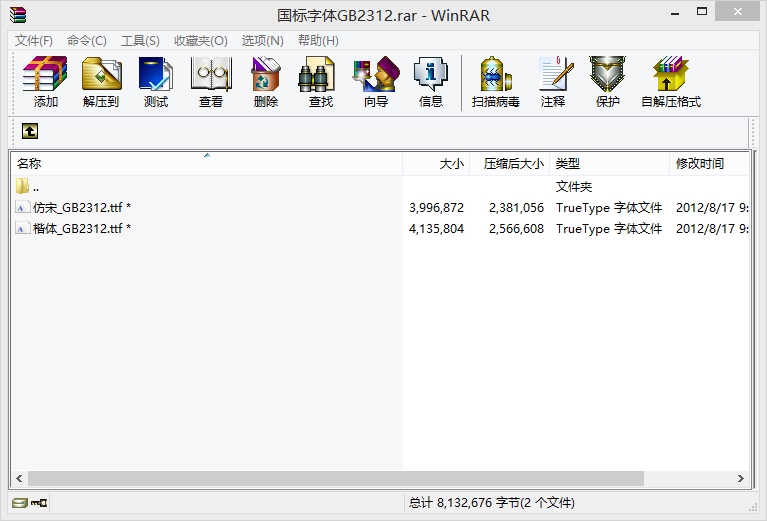Open the 工具(S) menu
This screenshot has height=521, width=767.
tap(140, 41)
